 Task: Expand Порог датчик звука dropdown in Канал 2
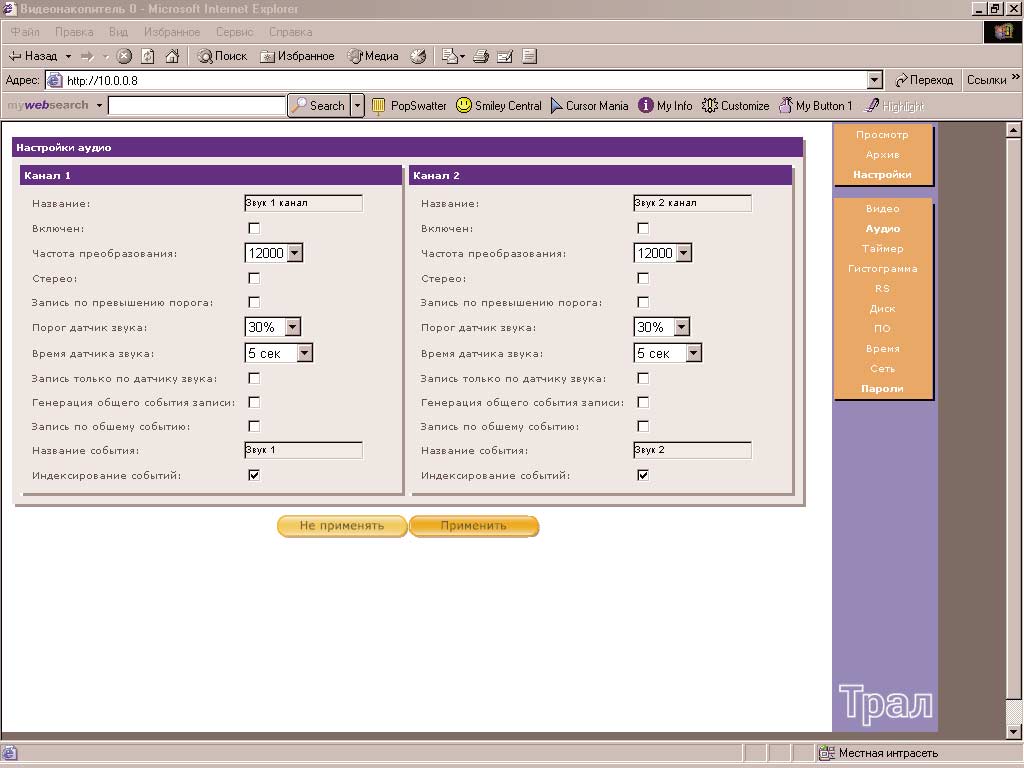coord(681,328)
